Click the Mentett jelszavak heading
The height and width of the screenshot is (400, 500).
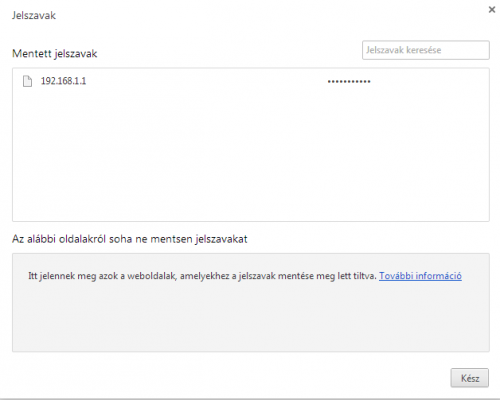point(55,54)
